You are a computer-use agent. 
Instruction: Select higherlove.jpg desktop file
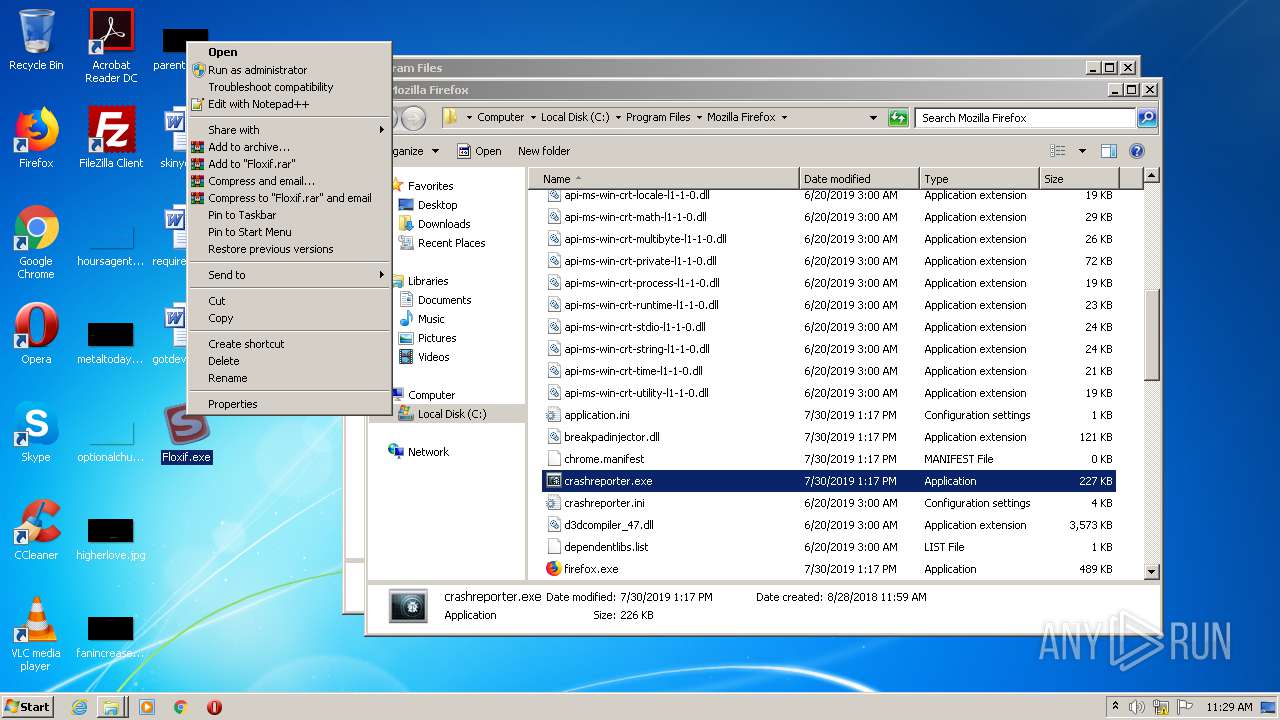tap(111, 538)
